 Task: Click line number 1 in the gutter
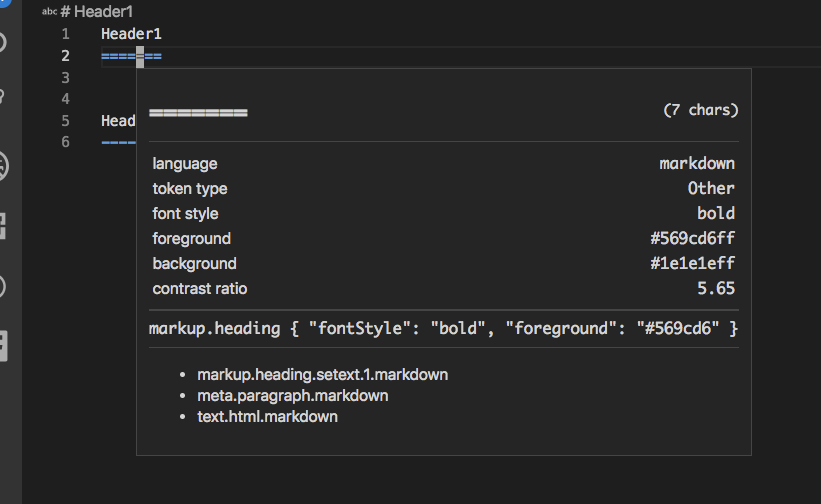click(x=65, y=34)
